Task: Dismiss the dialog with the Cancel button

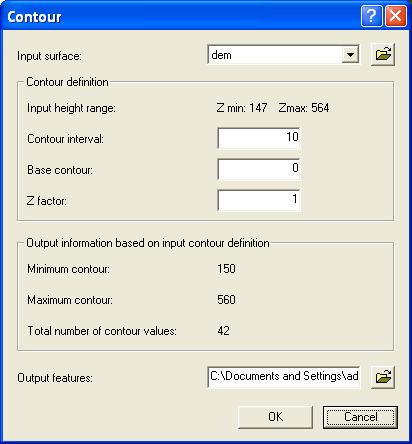Action: 360,417
